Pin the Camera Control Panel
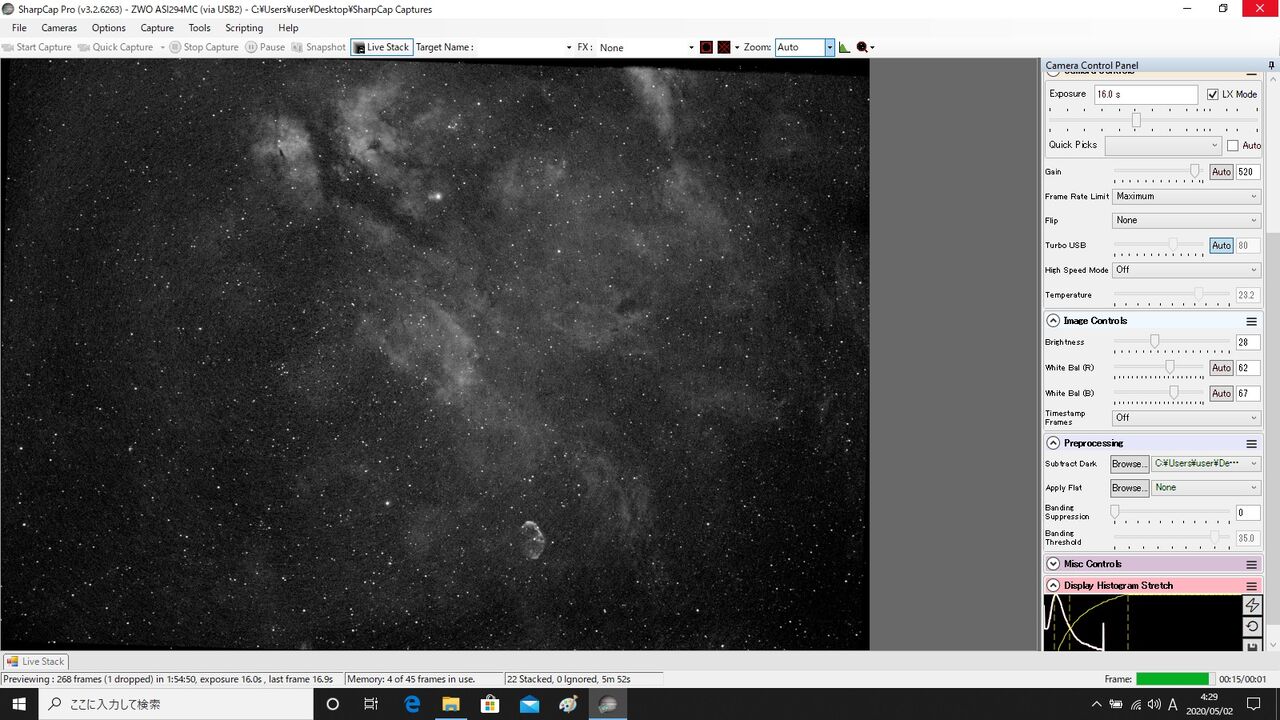Image resolution: width=1280 pixels, height=720 pixels. [1272, 66]
